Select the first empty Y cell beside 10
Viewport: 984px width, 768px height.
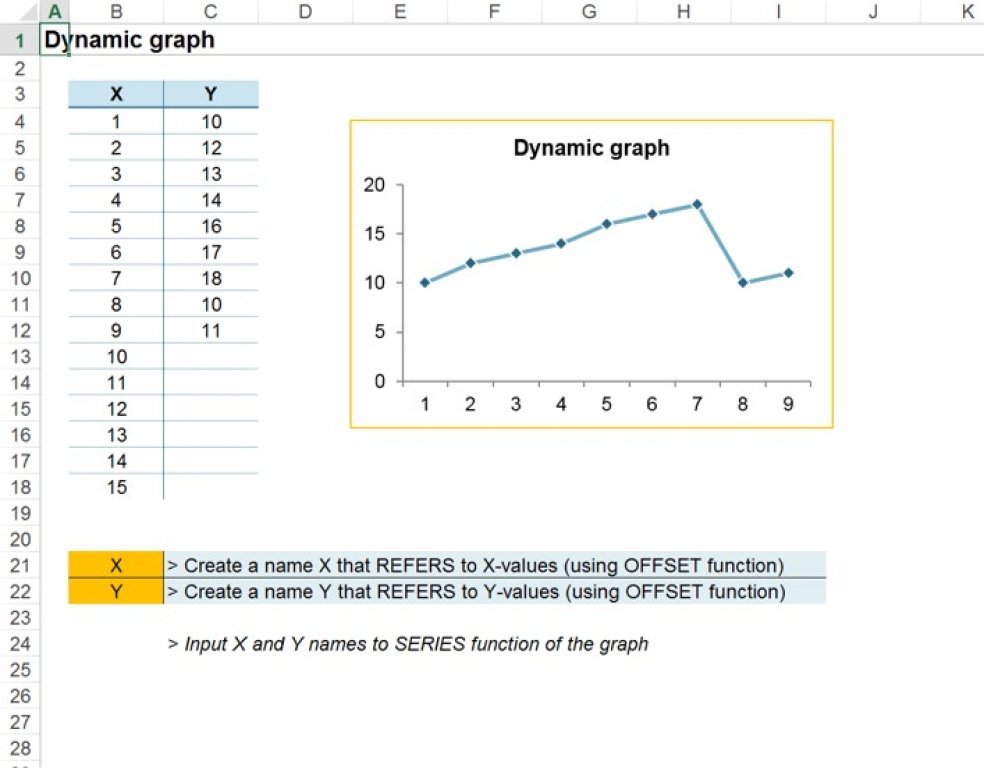pyautogui.click(x=210, y=357)
